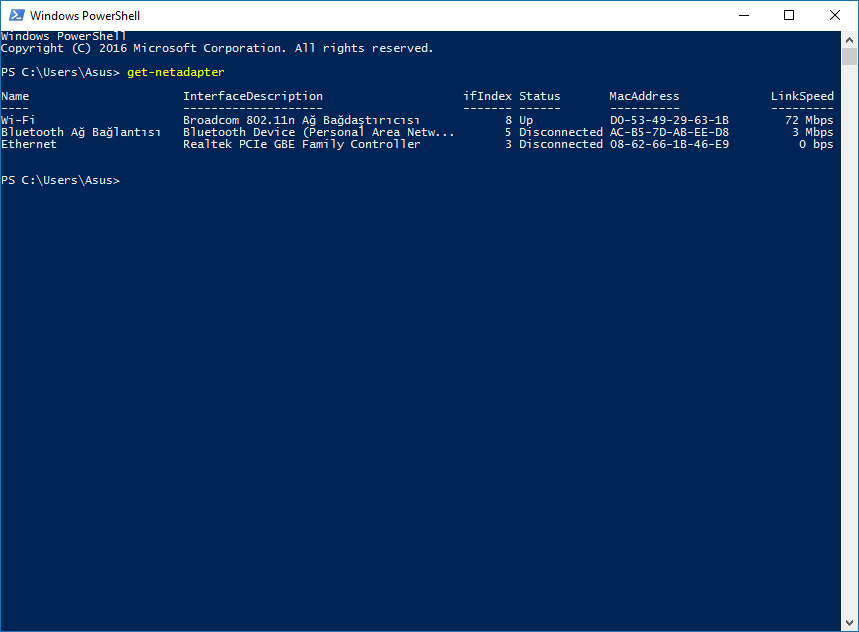The height and width of the screenshot is (632, 859).
Task: Click the scrollbar up arrow
Action: coord(850,40)
